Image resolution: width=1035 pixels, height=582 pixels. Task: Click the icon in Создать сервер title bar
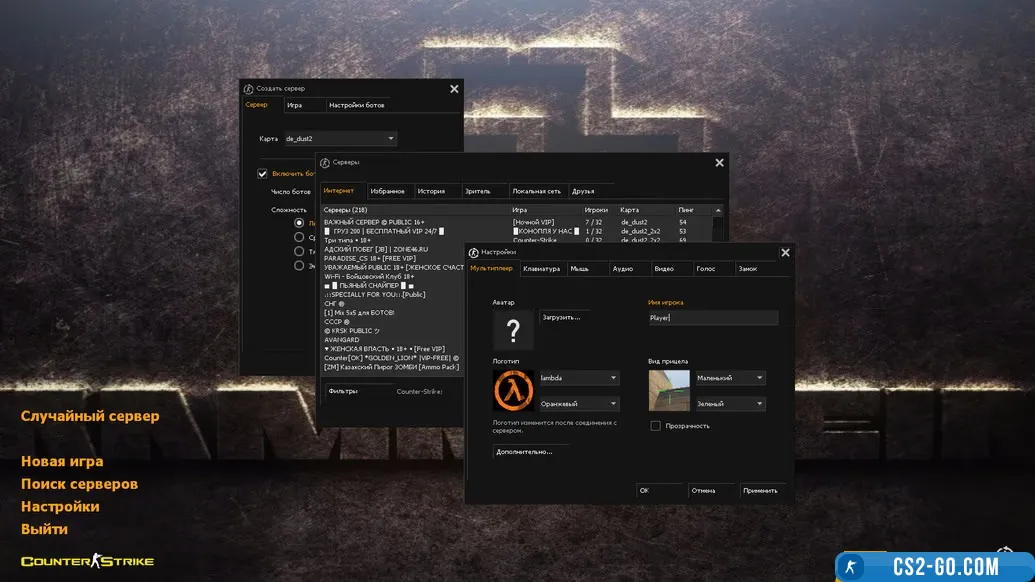pos(249,88)
